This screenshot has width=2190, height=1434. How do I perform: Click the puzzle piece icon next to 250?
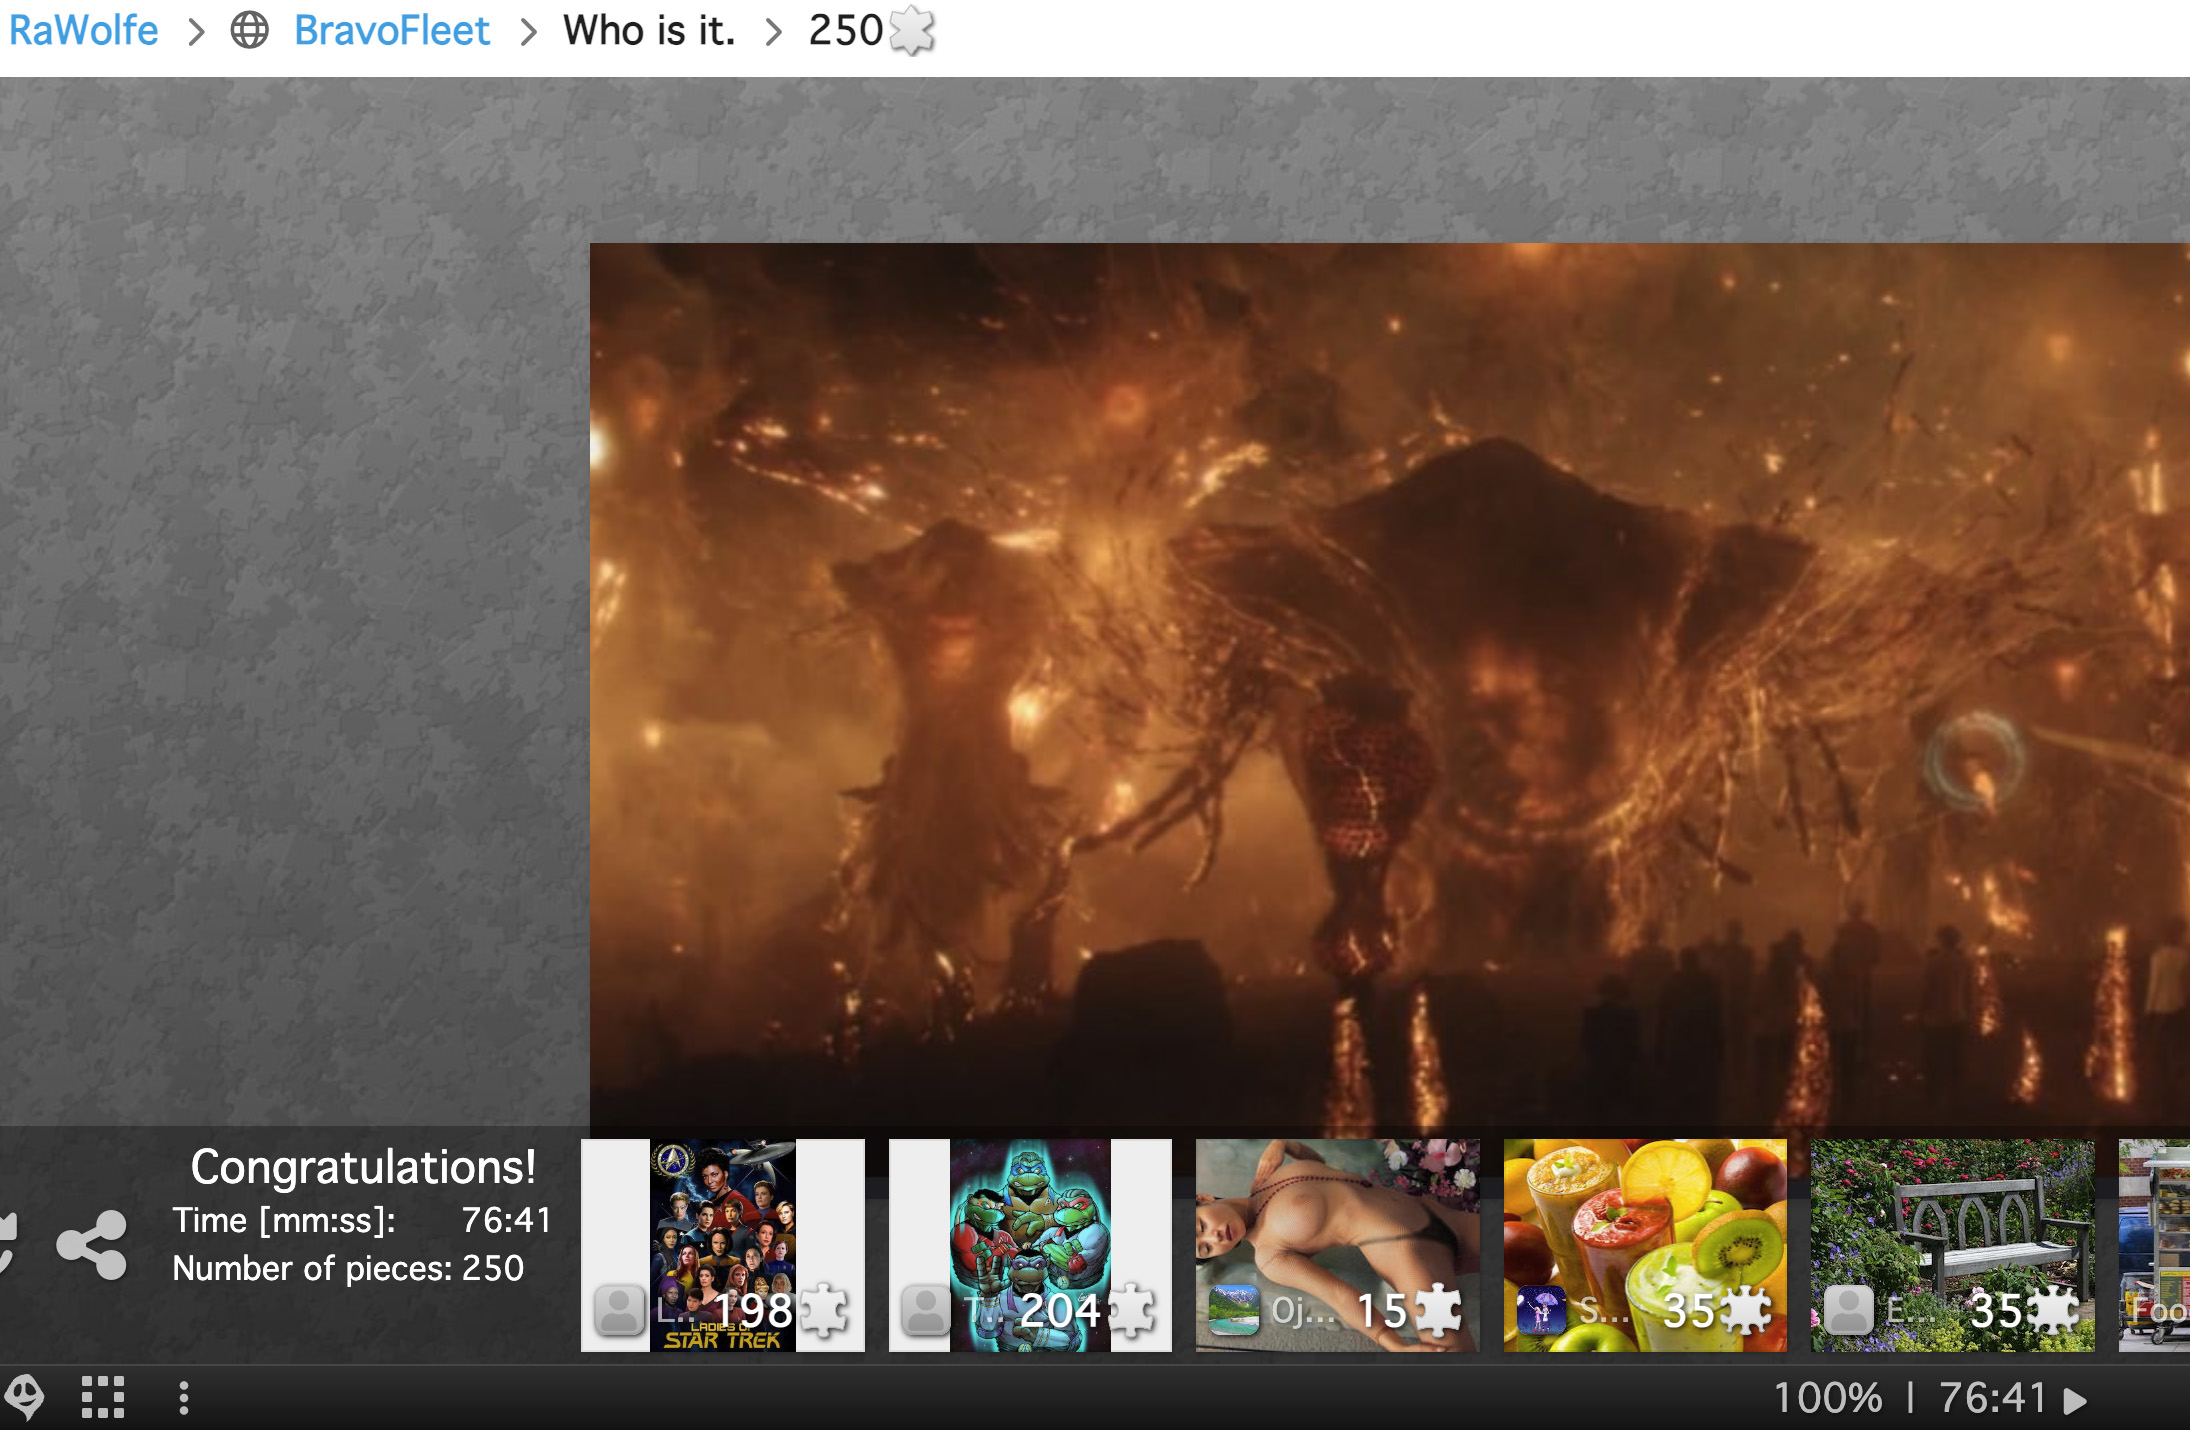(x=911, y=31)
